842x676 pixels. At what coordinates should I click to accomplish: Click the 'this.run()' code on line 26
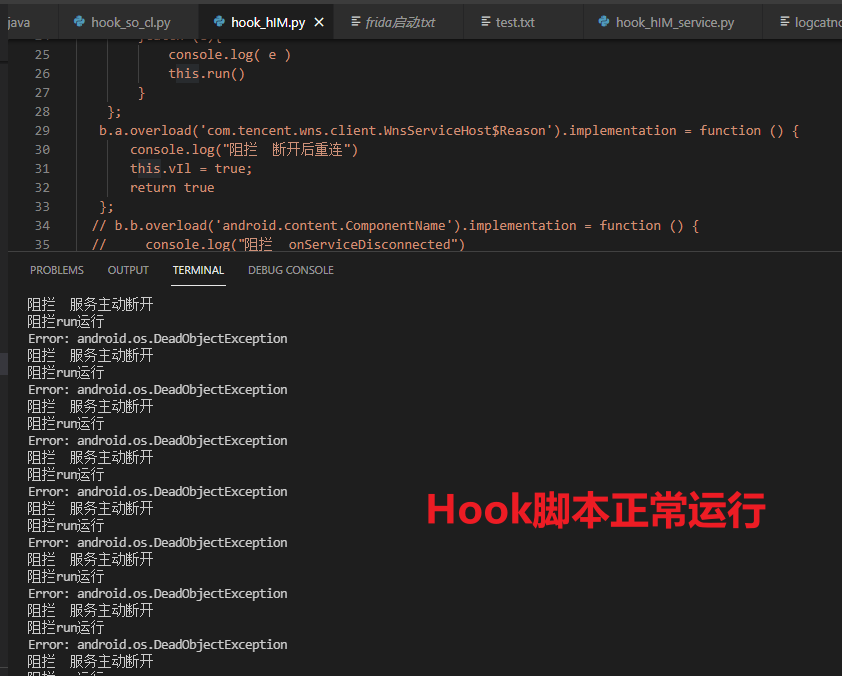(x=207, y=74)
